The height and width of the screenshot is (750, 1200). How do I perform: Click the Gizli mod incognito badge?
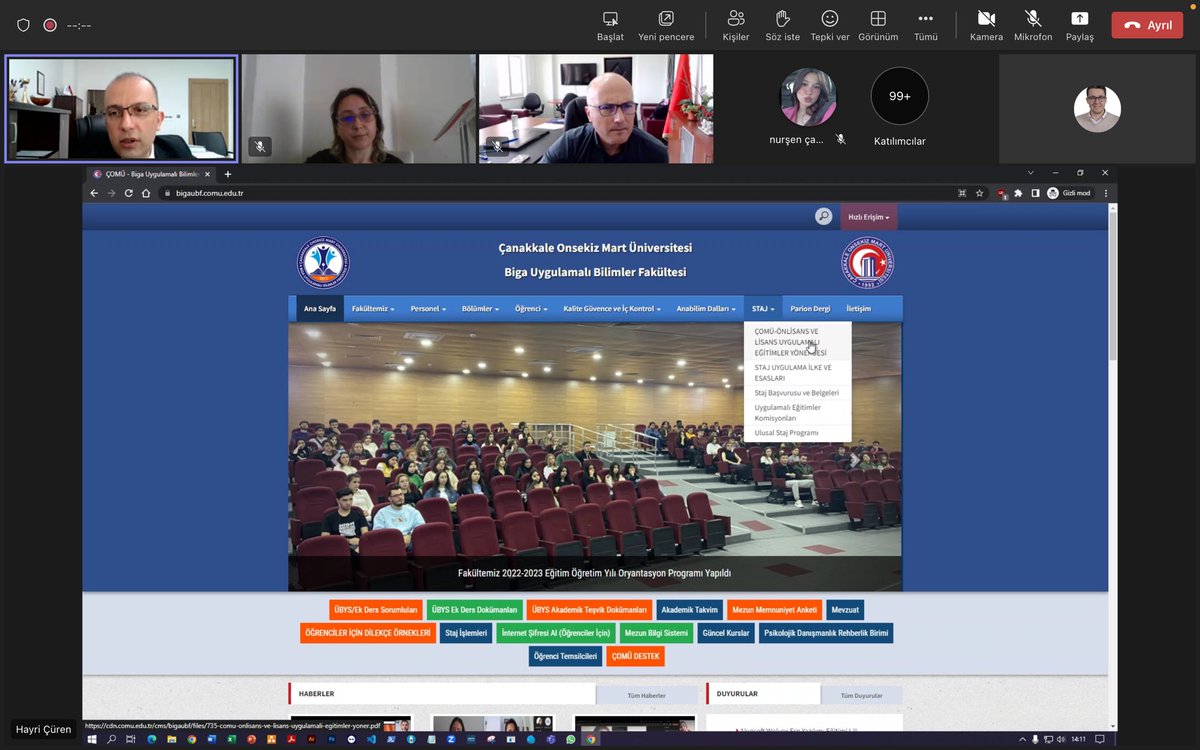pyautogui.click(x=1069, y=193)
